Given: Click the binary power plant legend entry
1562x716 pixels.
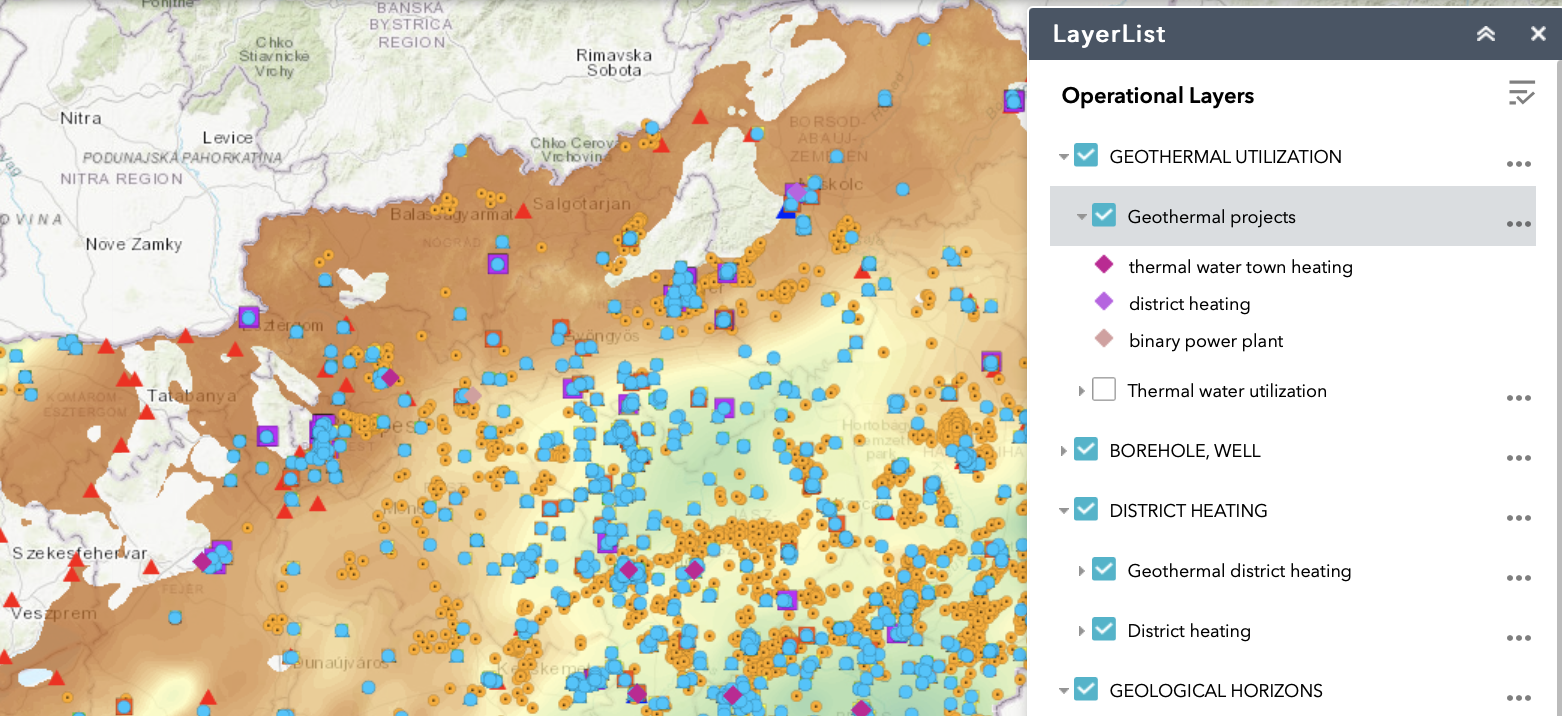Looking at the screenshot, I should 1206,340.
